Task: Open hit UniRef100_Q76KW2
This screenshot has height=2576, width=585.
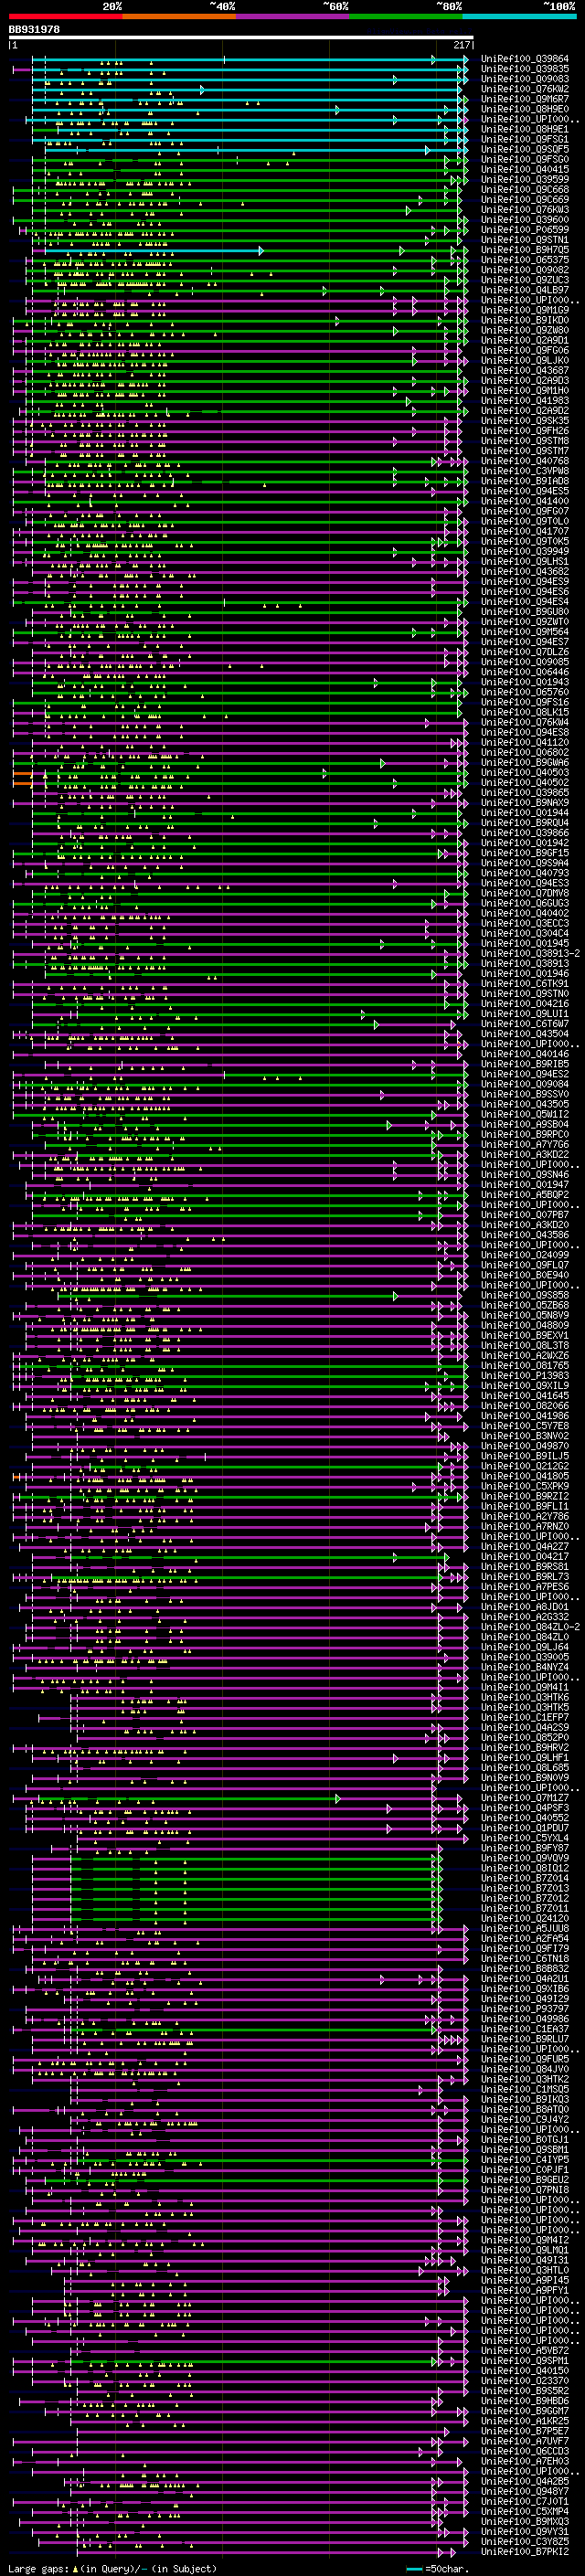Action: coord(525,89)
